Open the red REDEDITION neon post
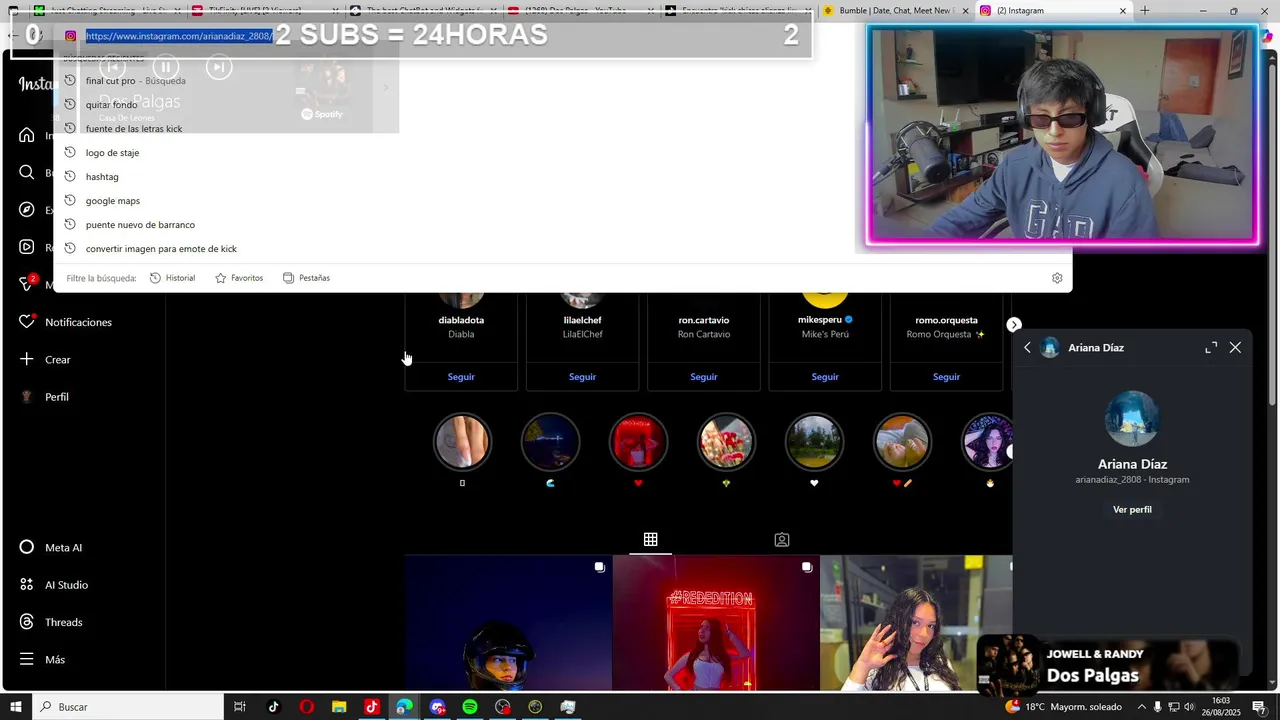Image resolution: width=1280 pixels, height=720 pixels. 716,623
